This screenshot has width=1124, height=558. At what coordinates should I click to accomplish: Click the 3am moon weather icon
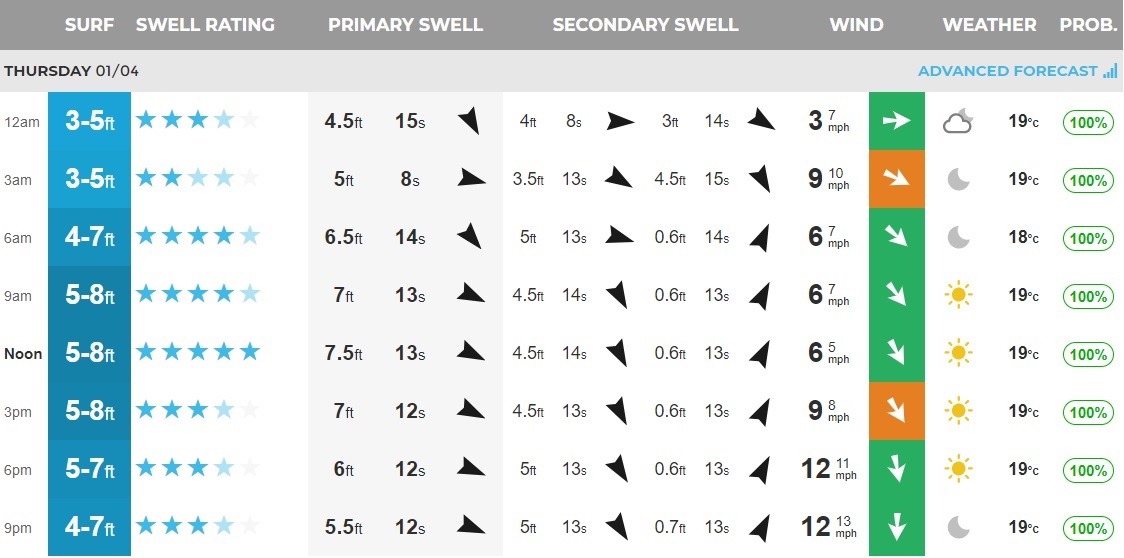(958, 180)
